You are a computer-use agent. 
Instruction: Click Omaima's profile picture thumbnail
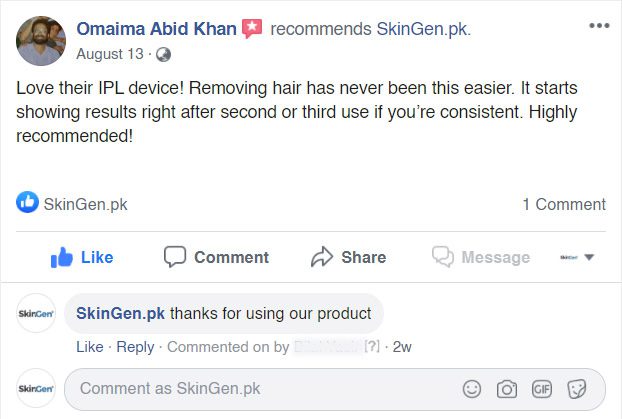(x=41, y=41)
